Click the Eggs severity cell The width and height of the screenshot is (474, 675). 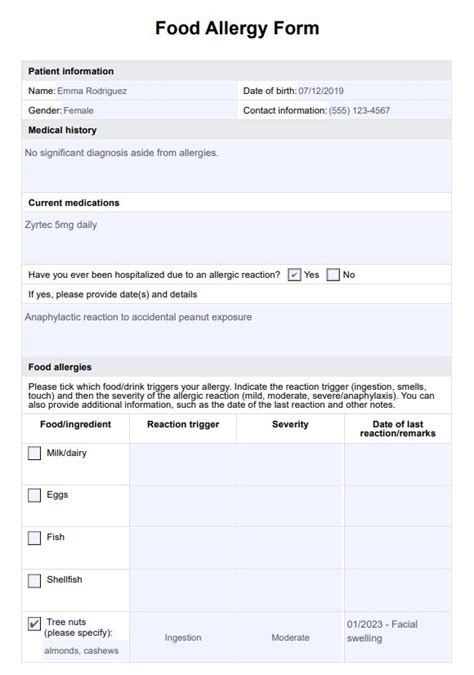[290, 506]
